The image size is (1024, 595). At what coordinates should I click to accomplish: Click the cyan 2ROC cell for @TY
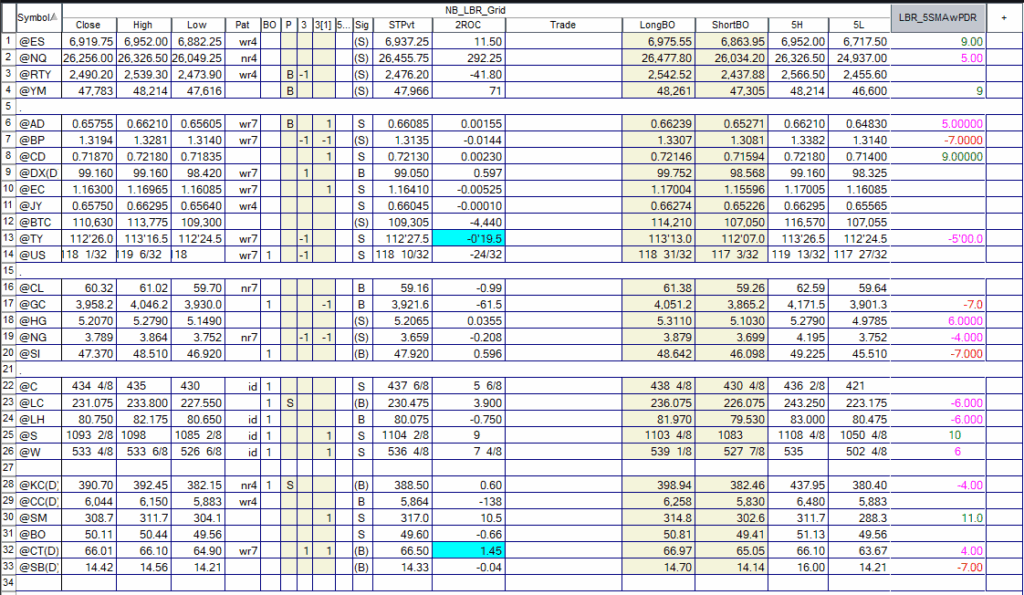468,238
